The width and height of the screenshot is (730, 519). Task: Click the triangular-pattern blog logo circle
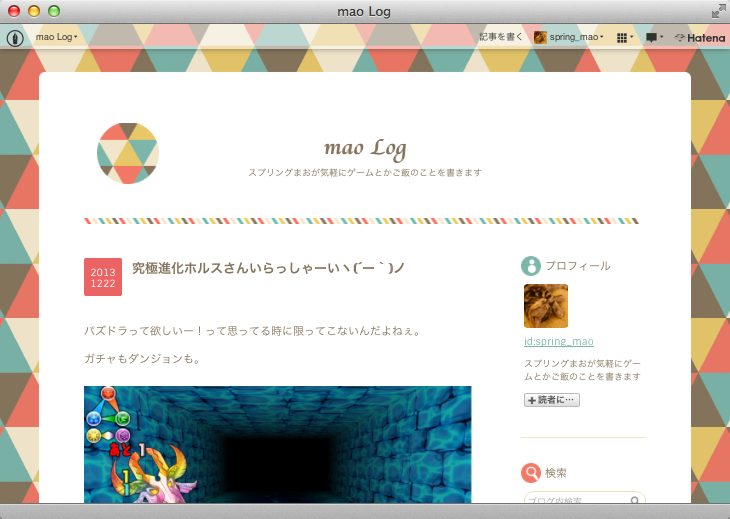tap(128, 153)
